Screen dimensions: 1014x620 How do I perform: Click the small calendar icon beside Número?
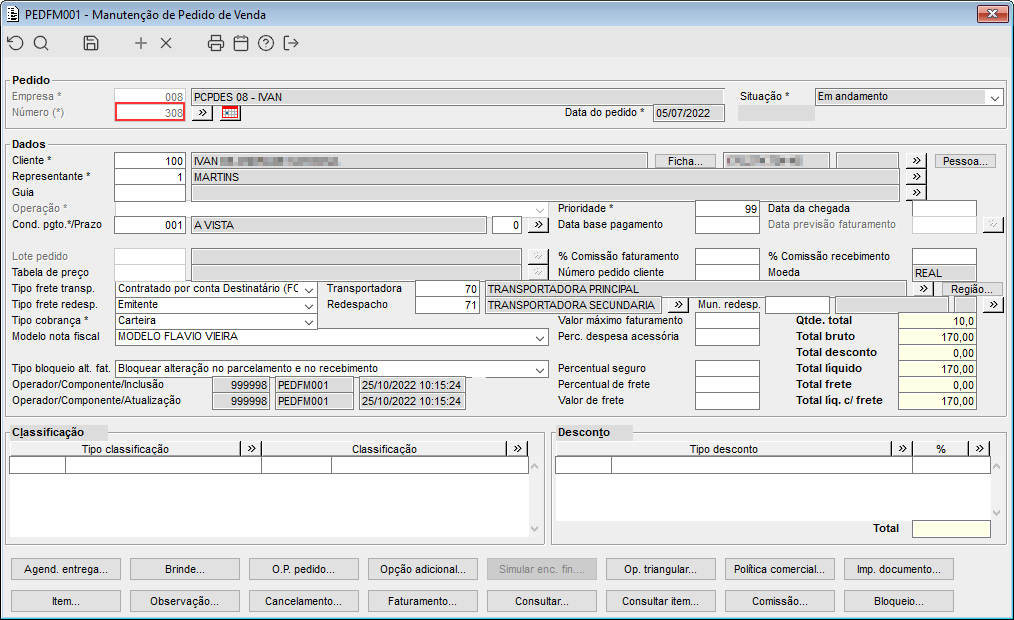coord(231,113)
